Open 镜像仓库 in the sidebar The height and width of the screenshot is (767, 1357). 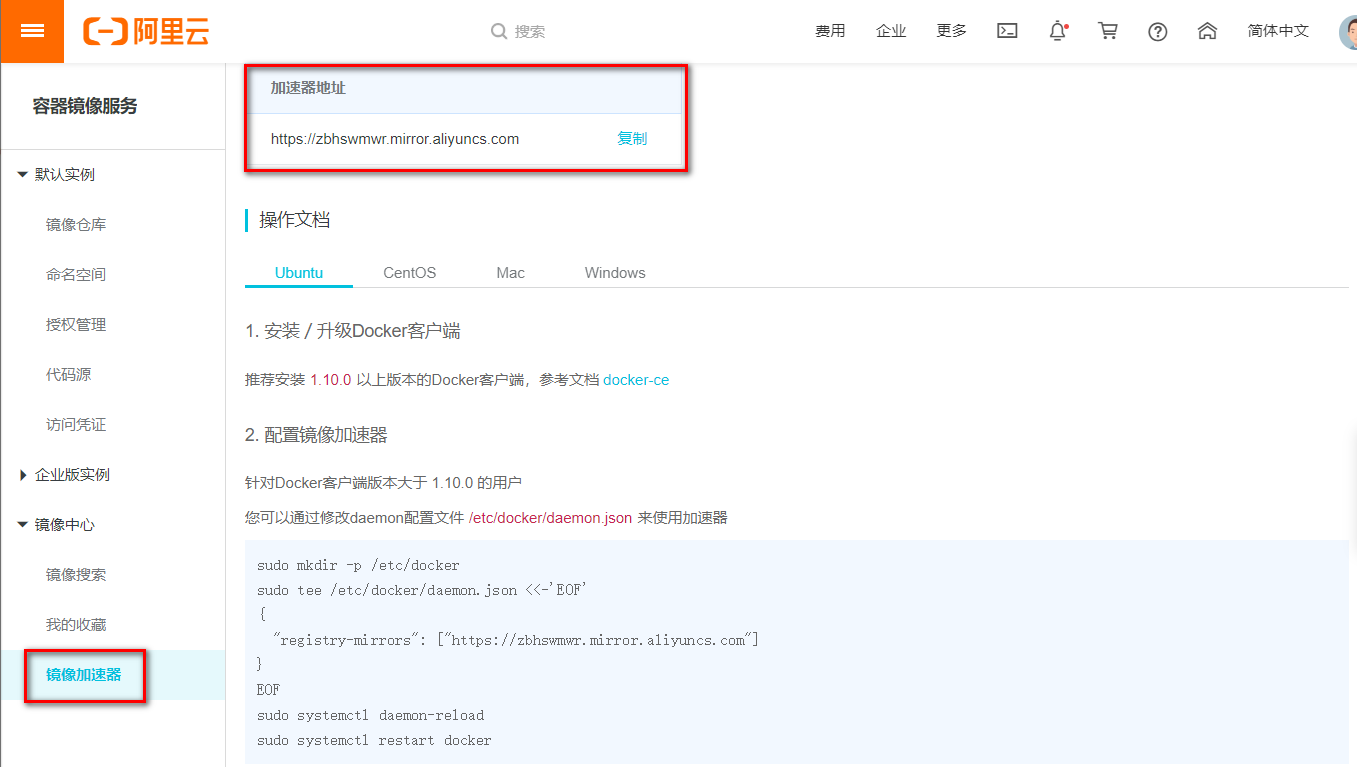pyautogui.click(x=76, y=225)
